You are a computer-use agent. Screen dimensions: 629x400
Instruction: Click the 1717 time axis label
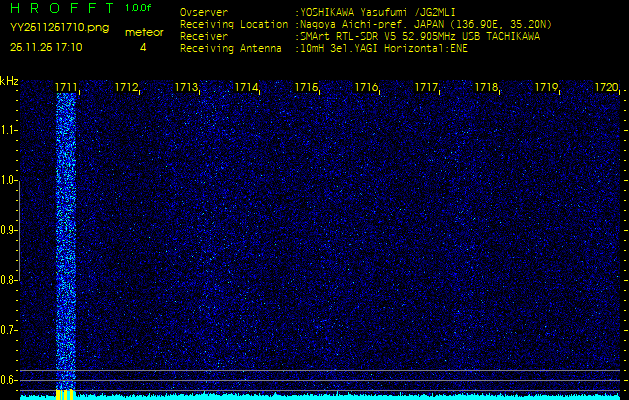click(426, 87)
